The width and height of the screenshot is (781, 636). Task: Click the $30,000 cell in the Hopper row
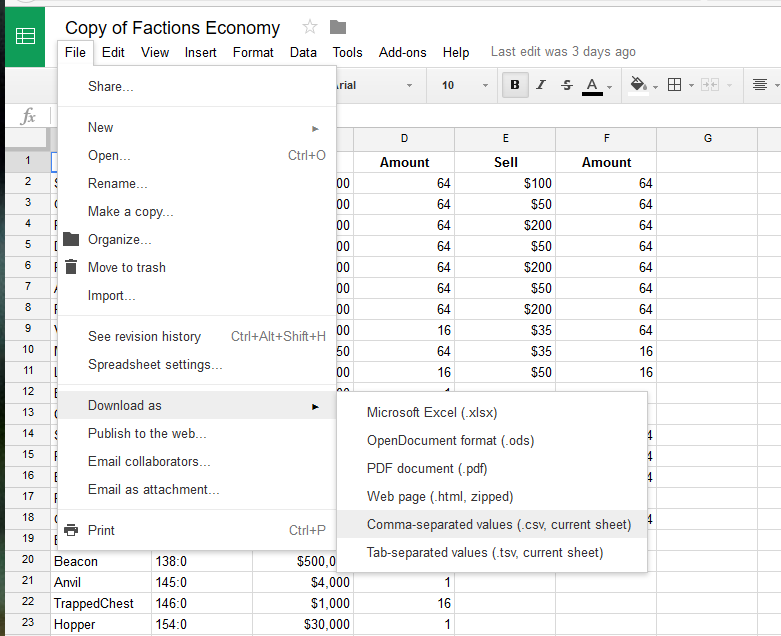[x=303, y=624]
